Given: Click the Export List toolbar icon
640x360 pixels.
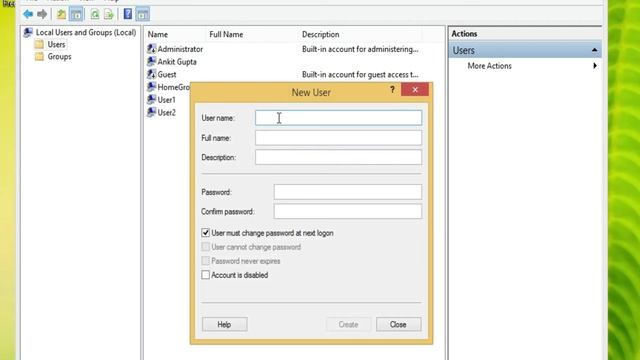Looking at the screenshot, I should point(109,14).
